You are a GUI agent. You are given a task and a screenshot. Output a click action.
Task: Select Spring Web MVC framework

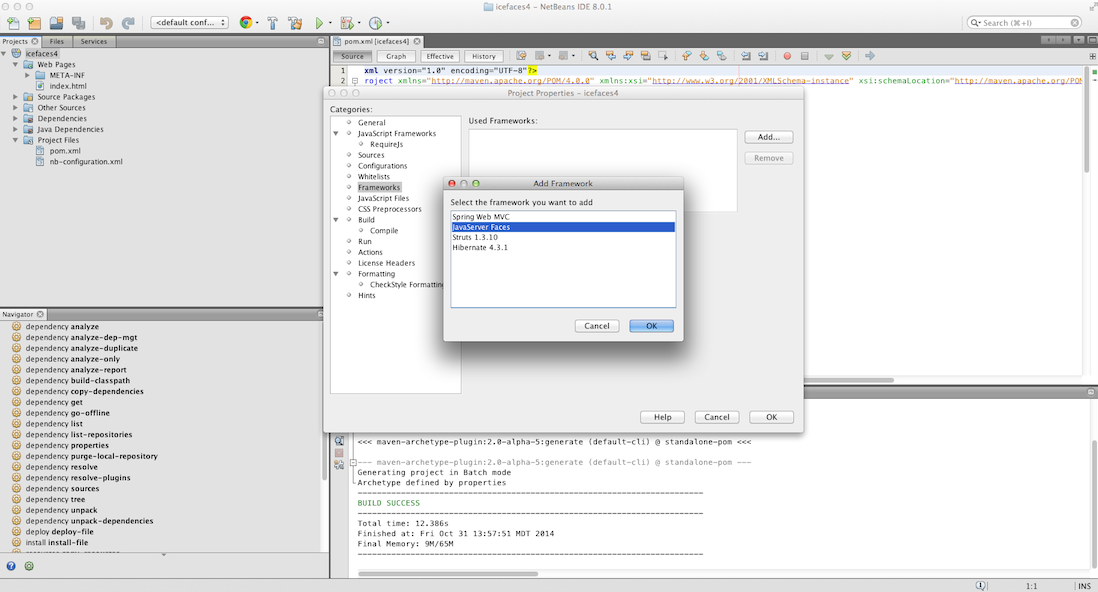point(481,216)
